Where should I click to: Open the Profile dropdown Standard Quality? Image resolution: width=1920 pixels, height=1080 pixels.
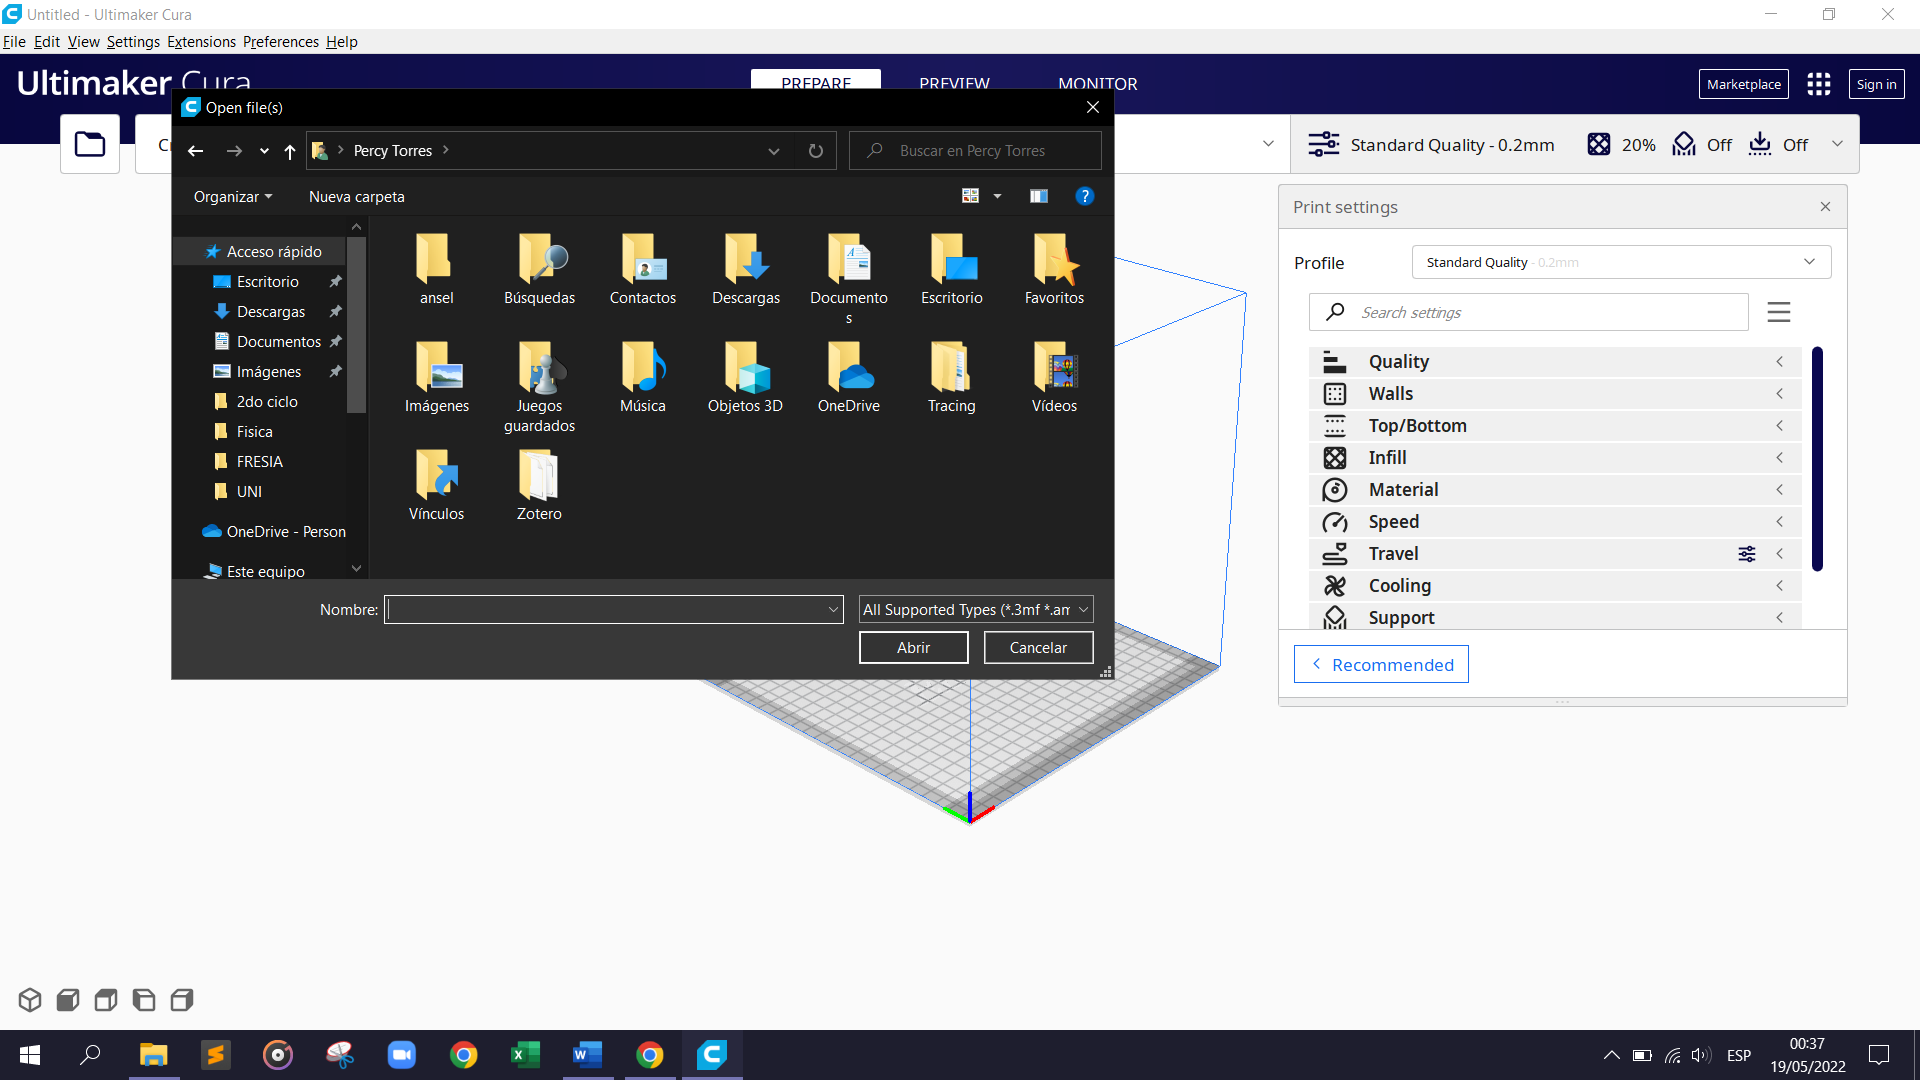tap(1620, 262)
